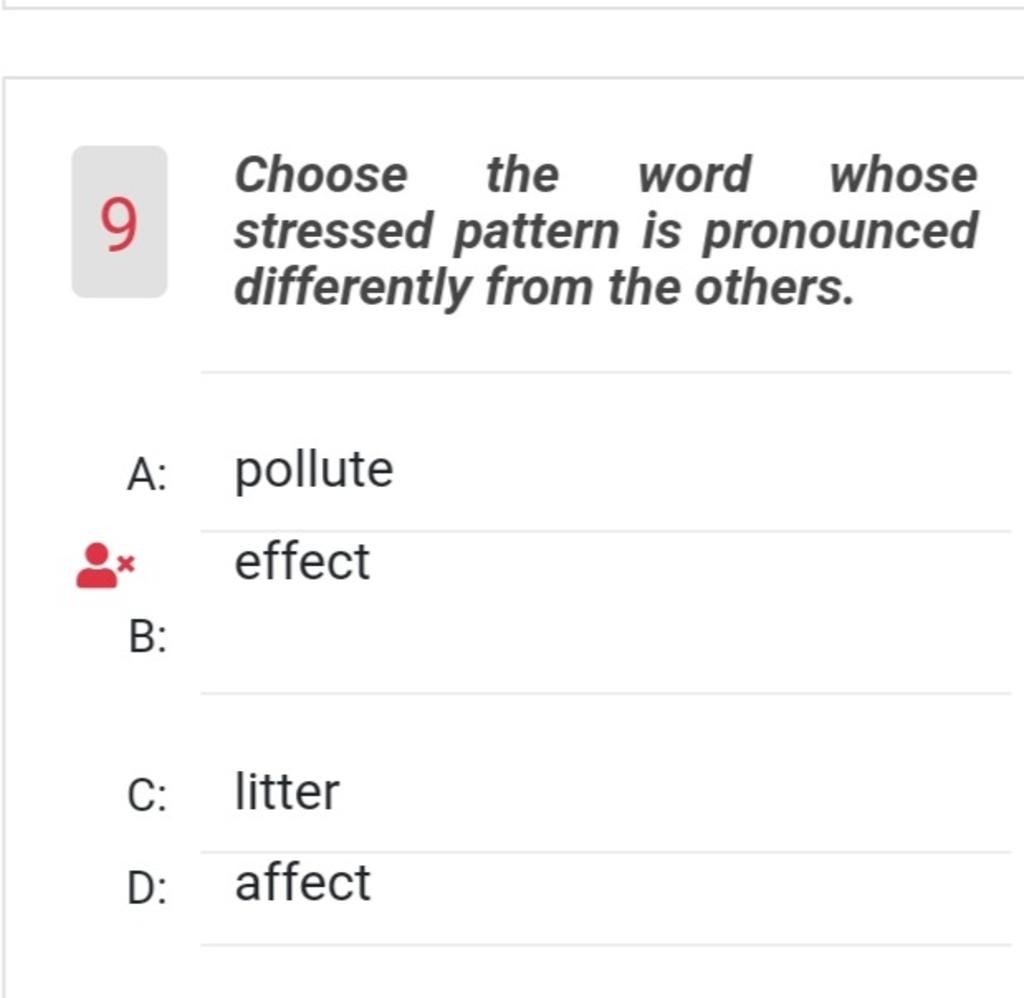1024x998 pixels.
Task: Click the gray question number 9 badge
Action: 120,222
